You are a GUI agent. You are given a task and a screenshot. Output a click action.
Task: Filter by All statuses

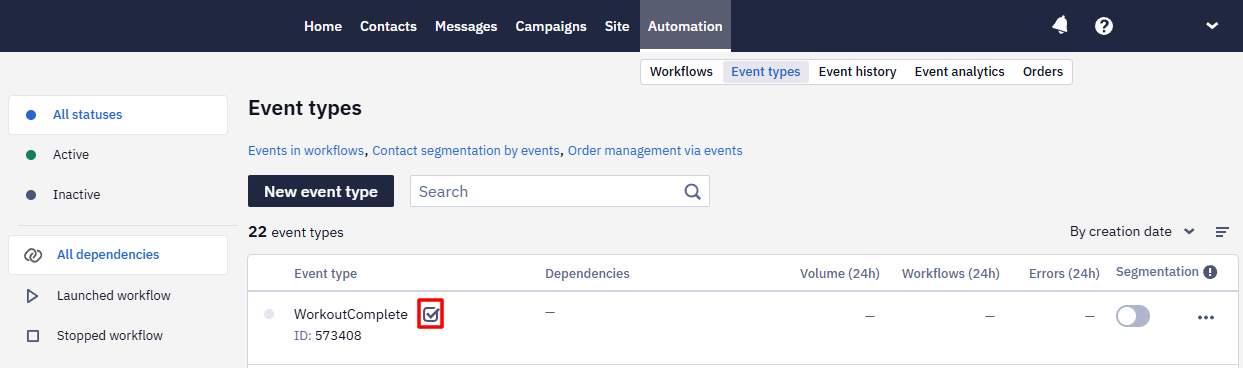(118, 115)
